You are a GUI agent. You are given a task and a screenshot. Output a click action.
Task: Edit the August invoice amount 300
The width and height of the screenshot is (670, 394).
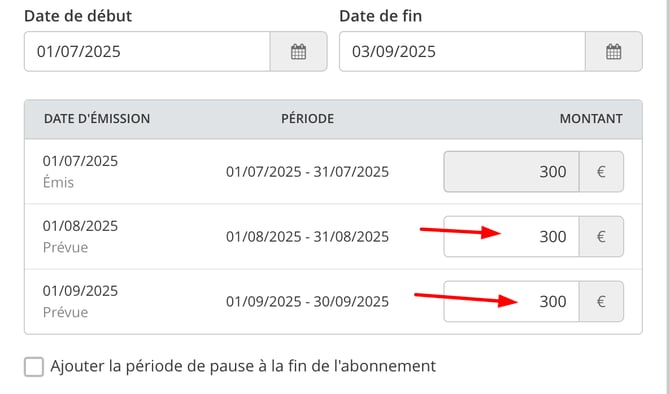pos(511,237)
